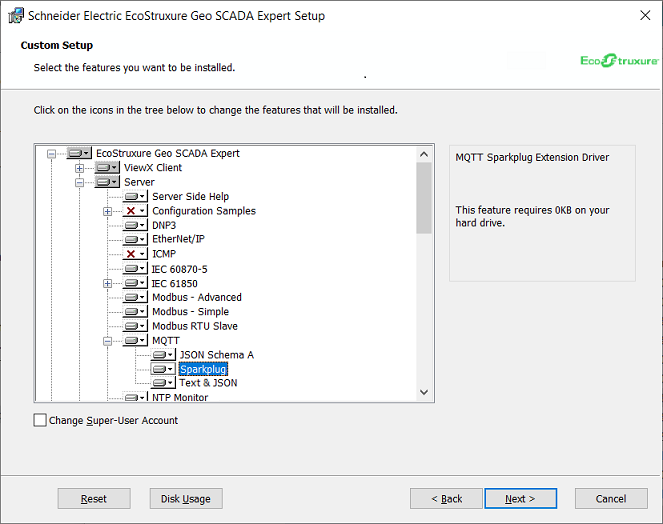Click the feature icon next to Sparkplug
The height and width of the screenshot is (524, 663).
click(x=162, y=369)
